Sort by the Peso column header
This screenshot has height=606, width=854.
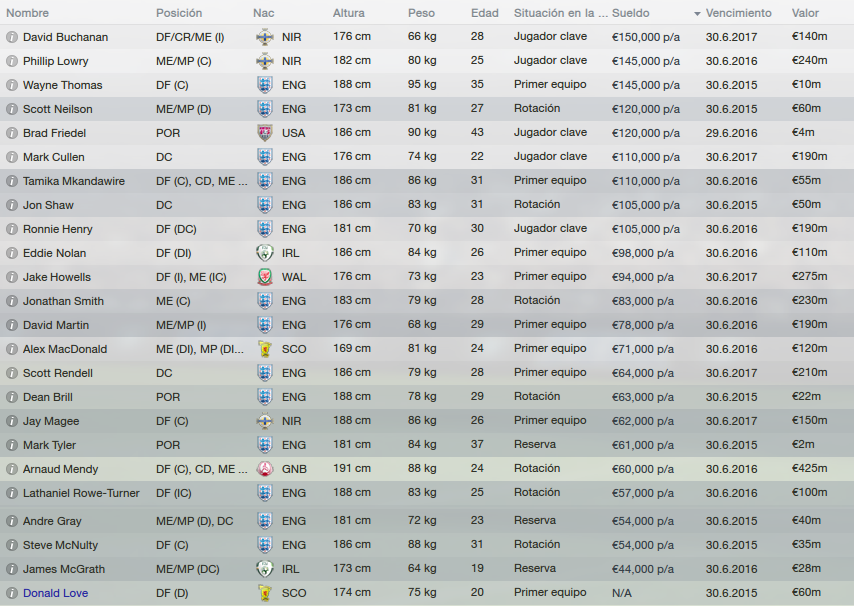pyautogui.click(x=422, y=13)
